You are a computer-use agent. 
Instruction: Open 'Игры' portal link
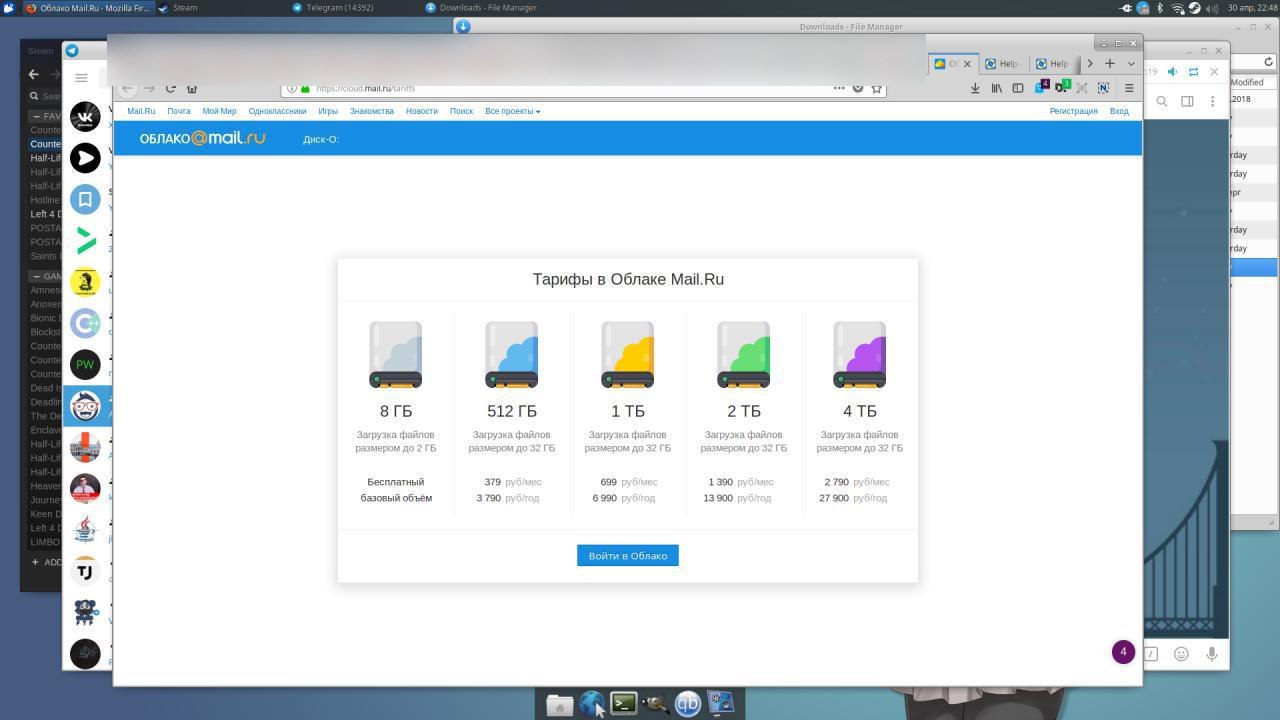click(328, 111)
